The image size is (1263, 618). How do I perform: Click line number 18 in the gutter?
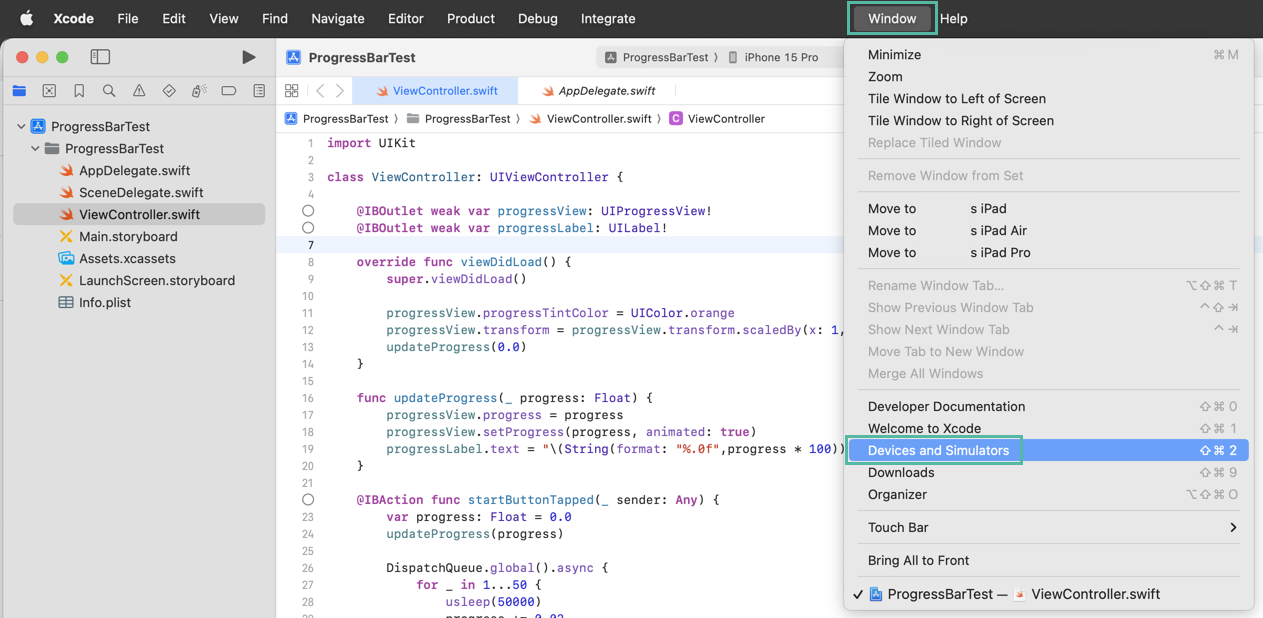click(x=309, y=432)
